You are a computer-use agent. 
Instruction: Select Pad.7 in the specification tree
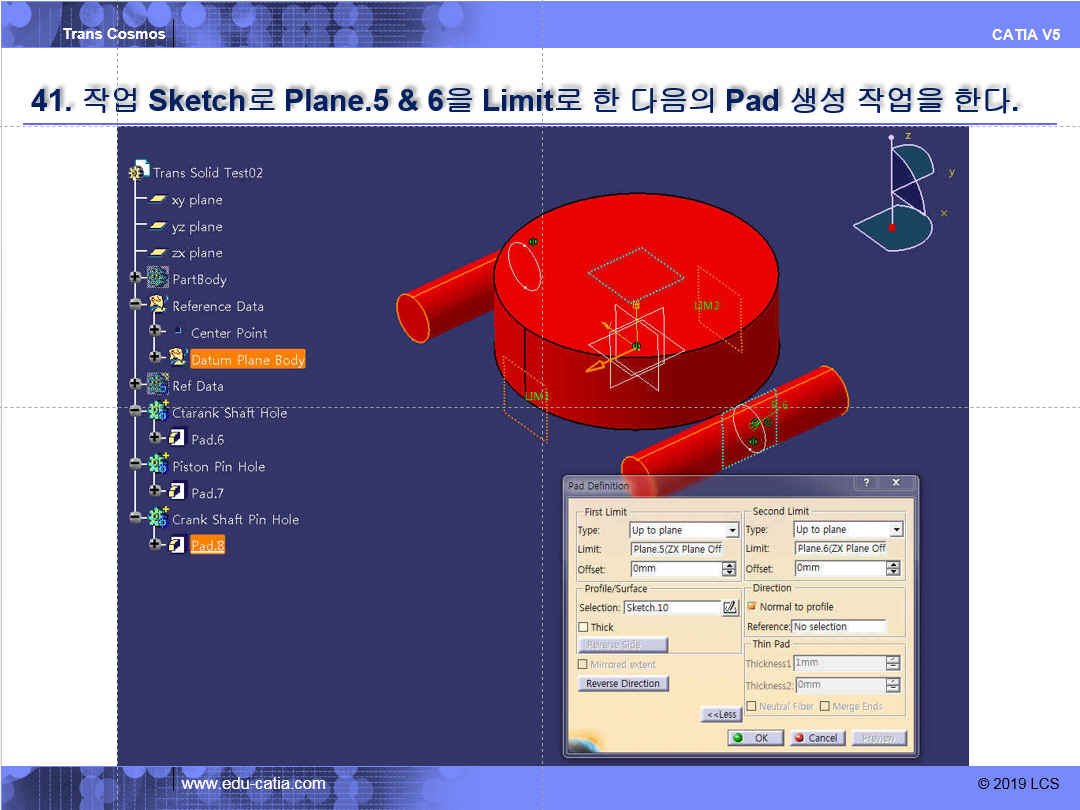207,493
